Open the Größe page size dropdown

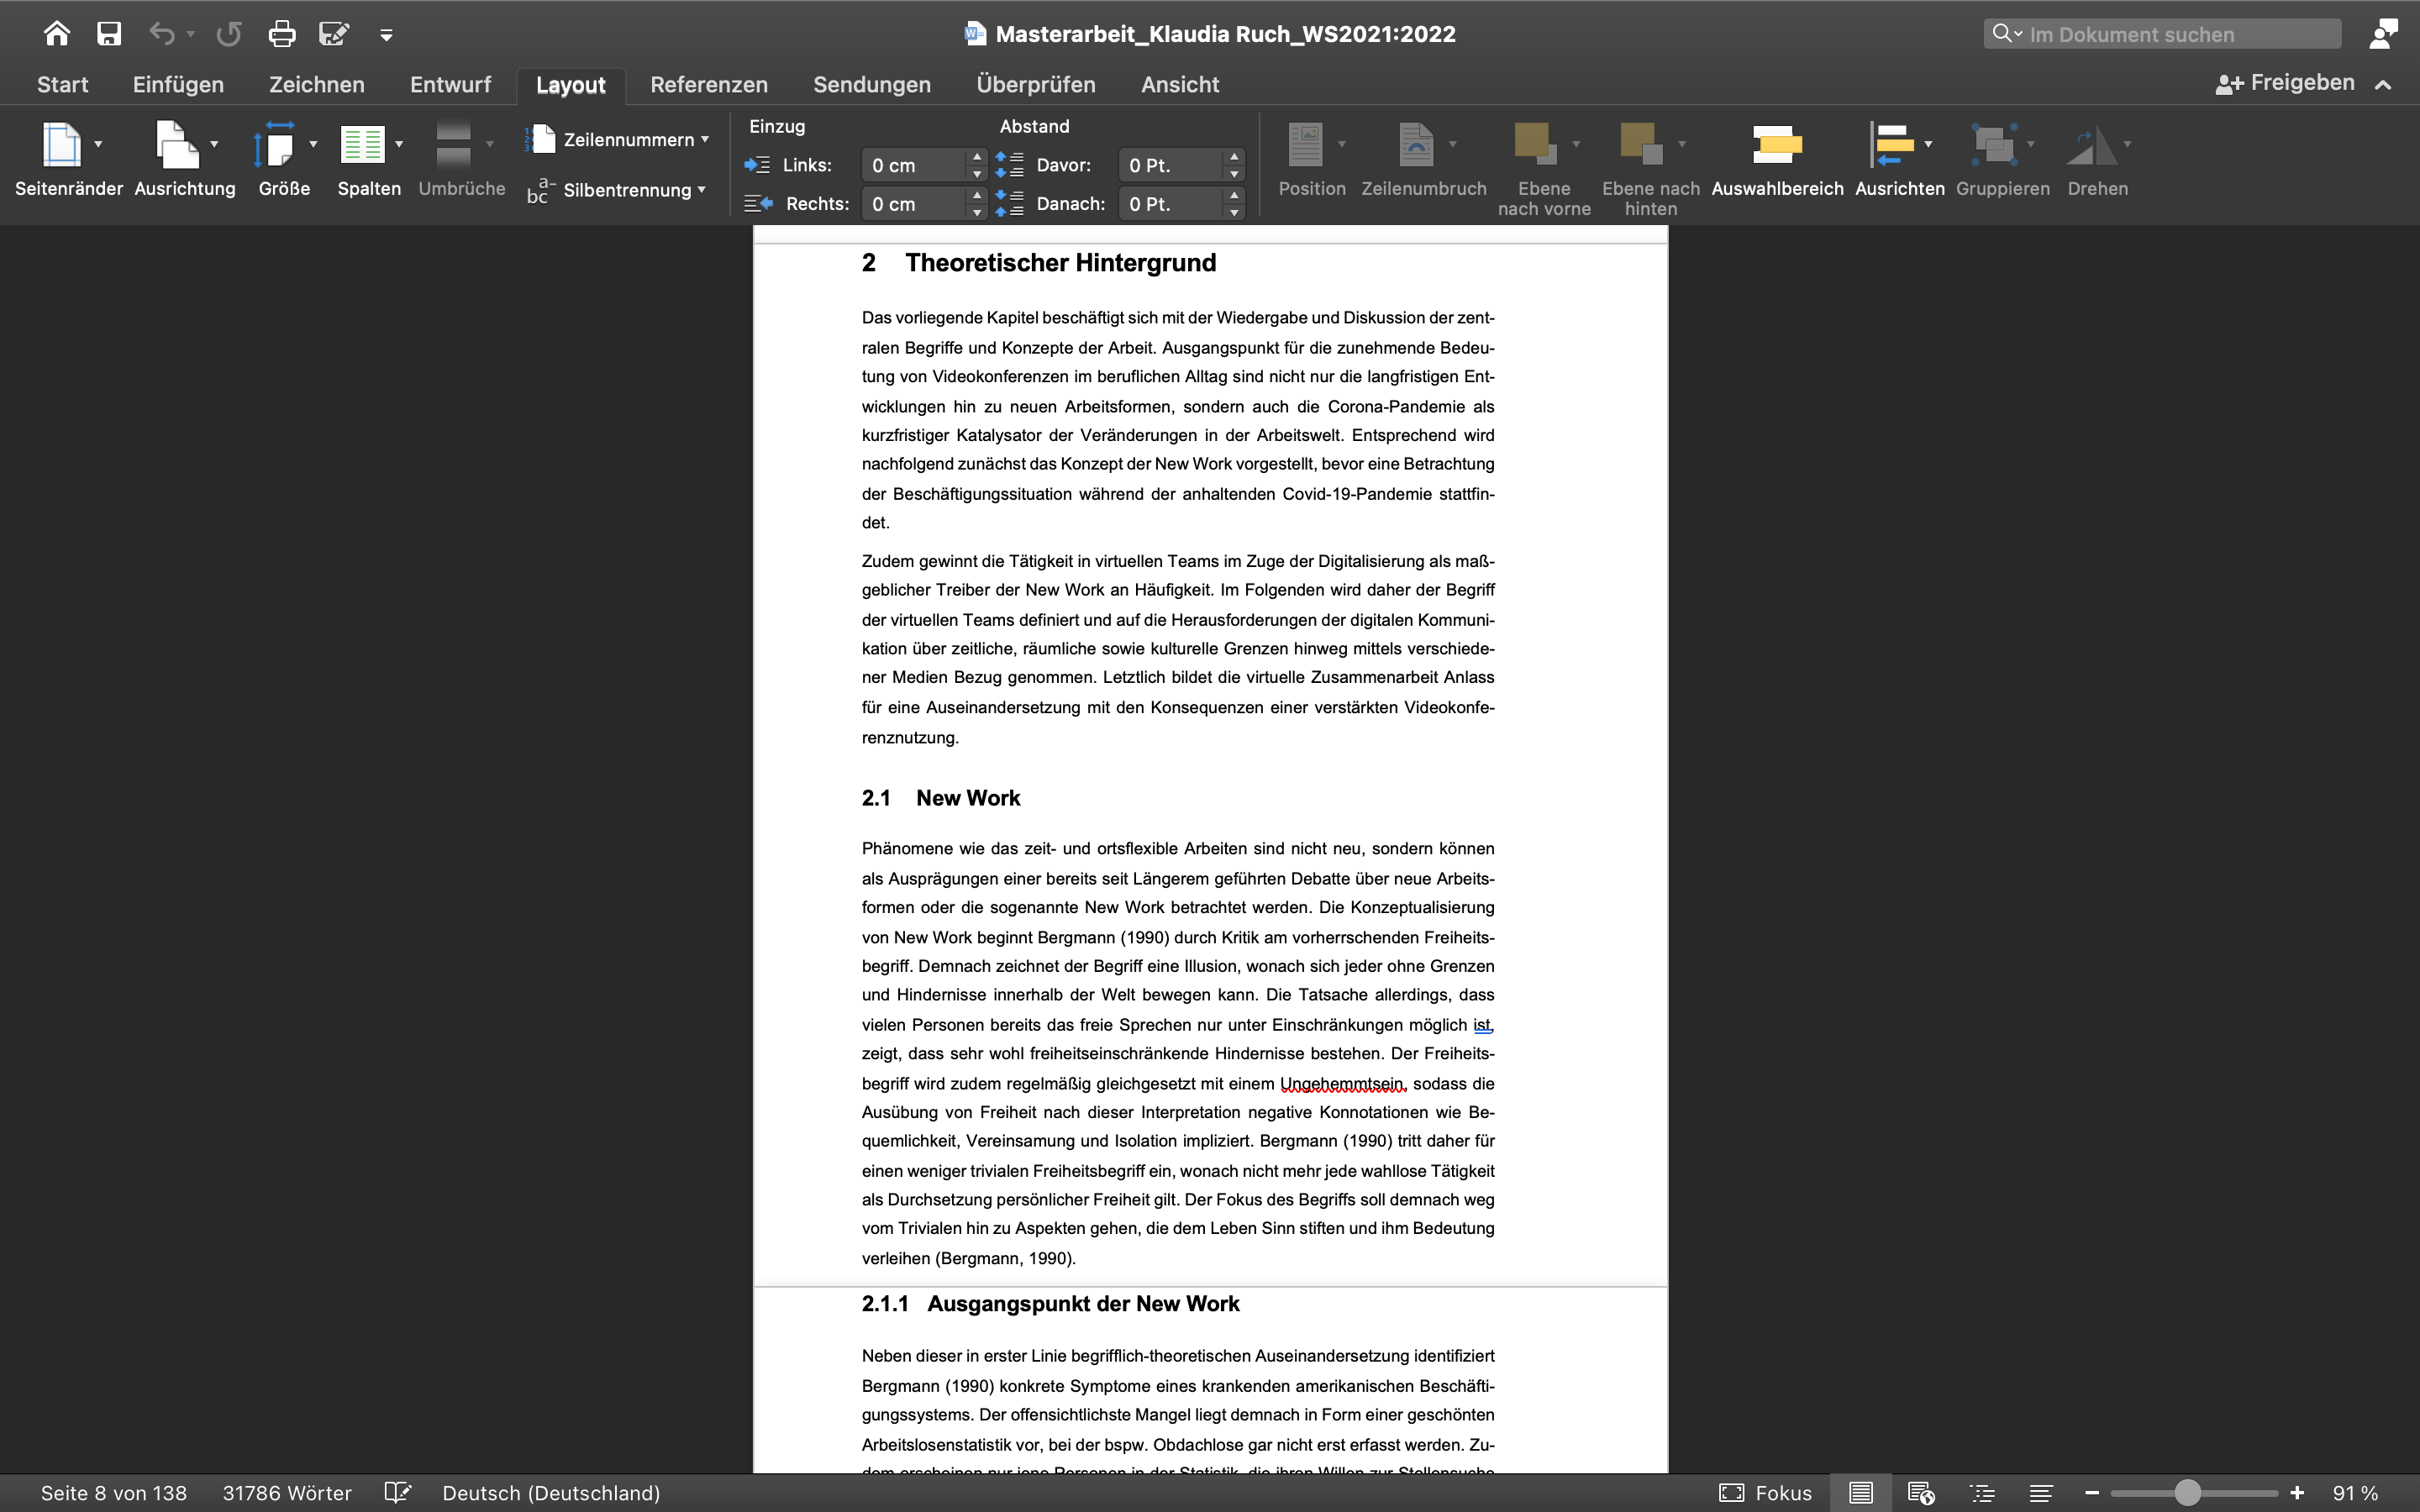280,146
